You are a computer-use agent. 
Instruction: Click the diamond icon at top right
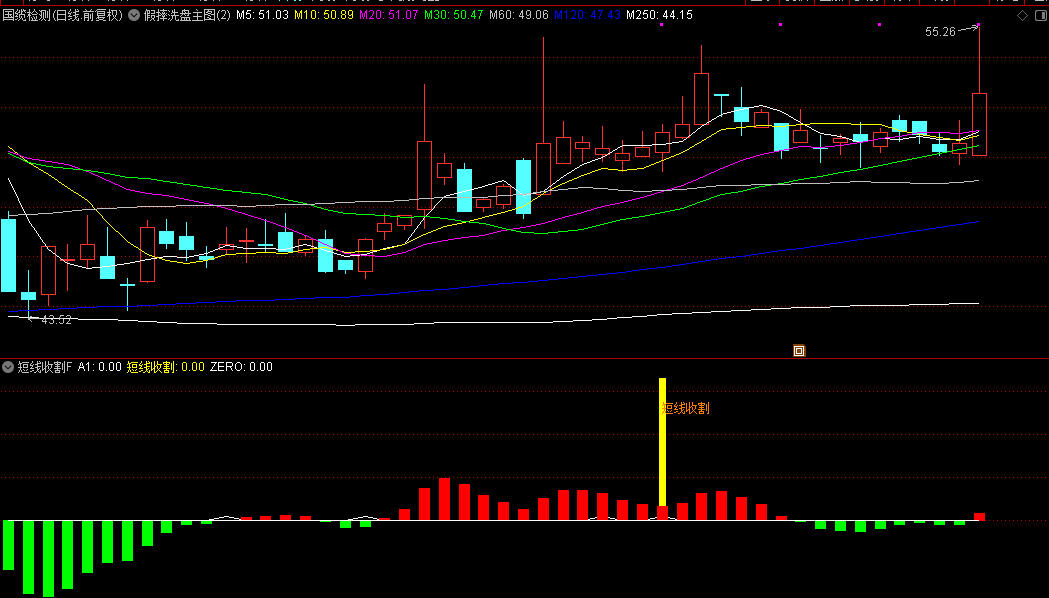tap(1022, 15)
